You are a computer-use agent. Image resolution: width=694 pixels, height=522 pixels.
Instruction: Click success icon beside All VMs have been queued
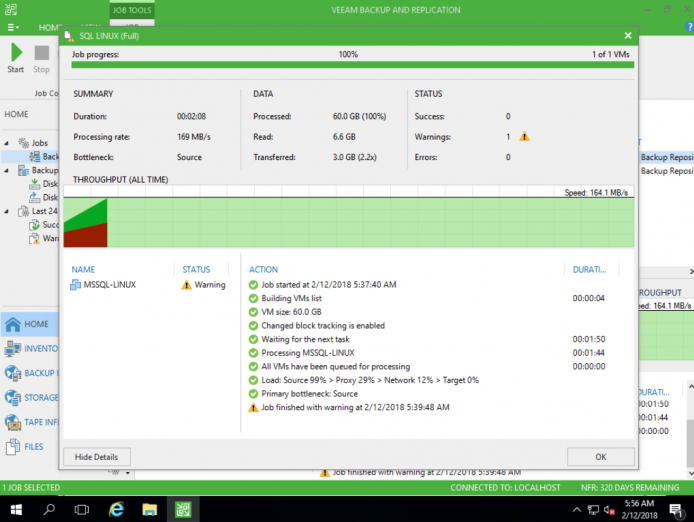point(253,367)
